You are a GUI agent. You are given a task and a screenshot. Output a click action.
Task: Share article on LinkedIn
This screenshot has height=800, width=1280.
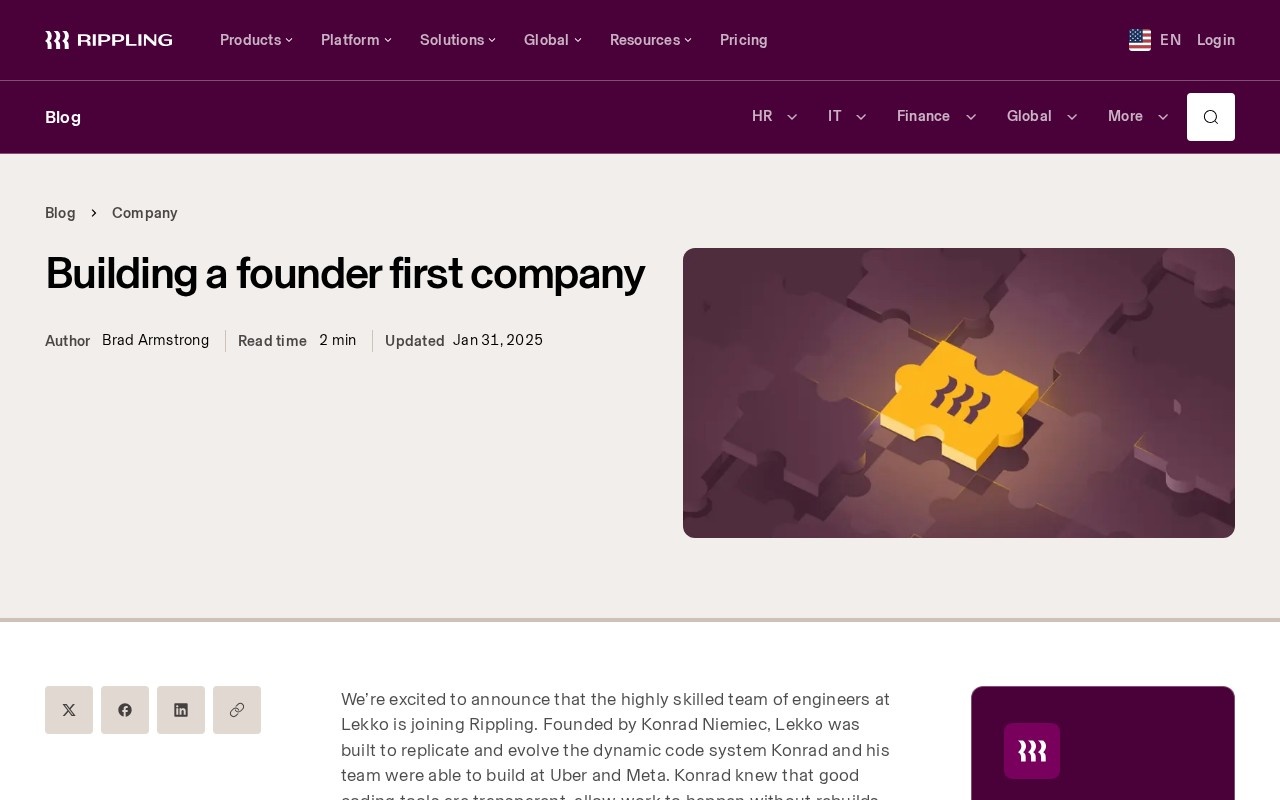tap(181, 710)
